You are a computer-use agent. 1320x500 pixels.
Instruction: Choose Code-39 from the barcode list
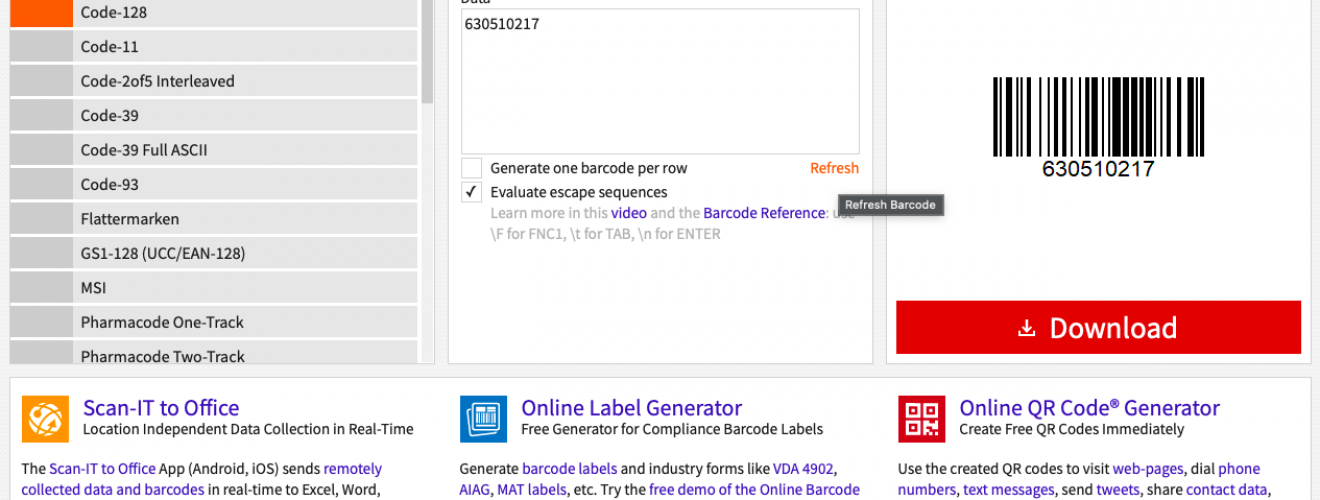[x=213, y=115]
